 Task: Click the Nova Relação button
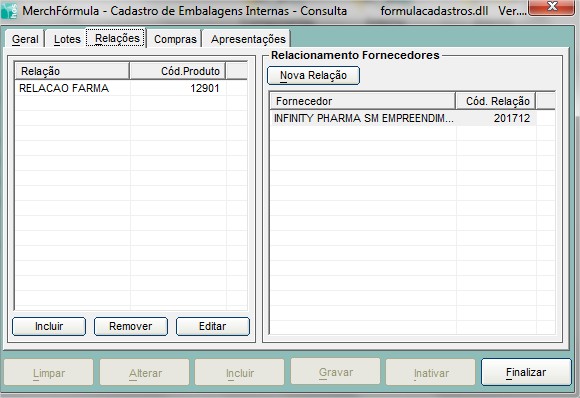coord(313,75)
